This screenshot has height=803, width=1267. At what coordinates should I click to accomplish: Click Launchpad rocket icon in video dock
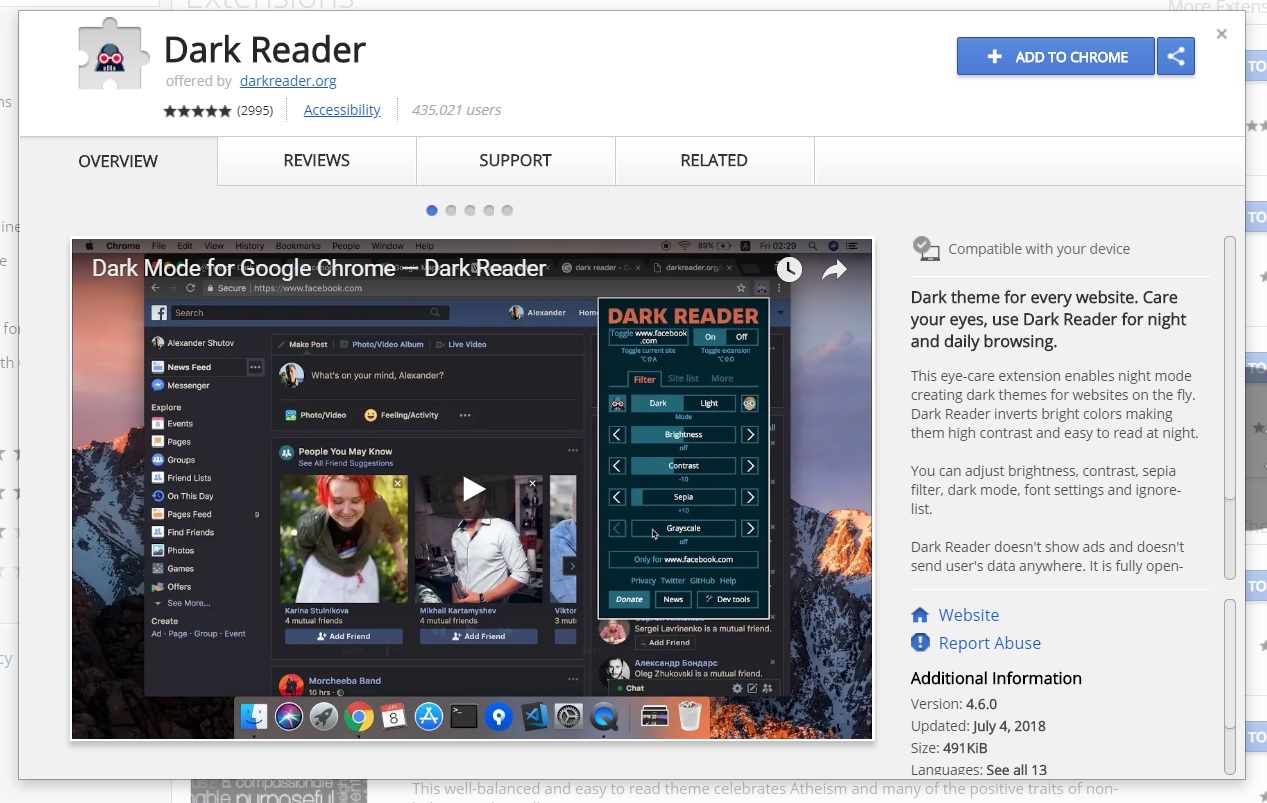pyautogui.click(x=323, y=716)
